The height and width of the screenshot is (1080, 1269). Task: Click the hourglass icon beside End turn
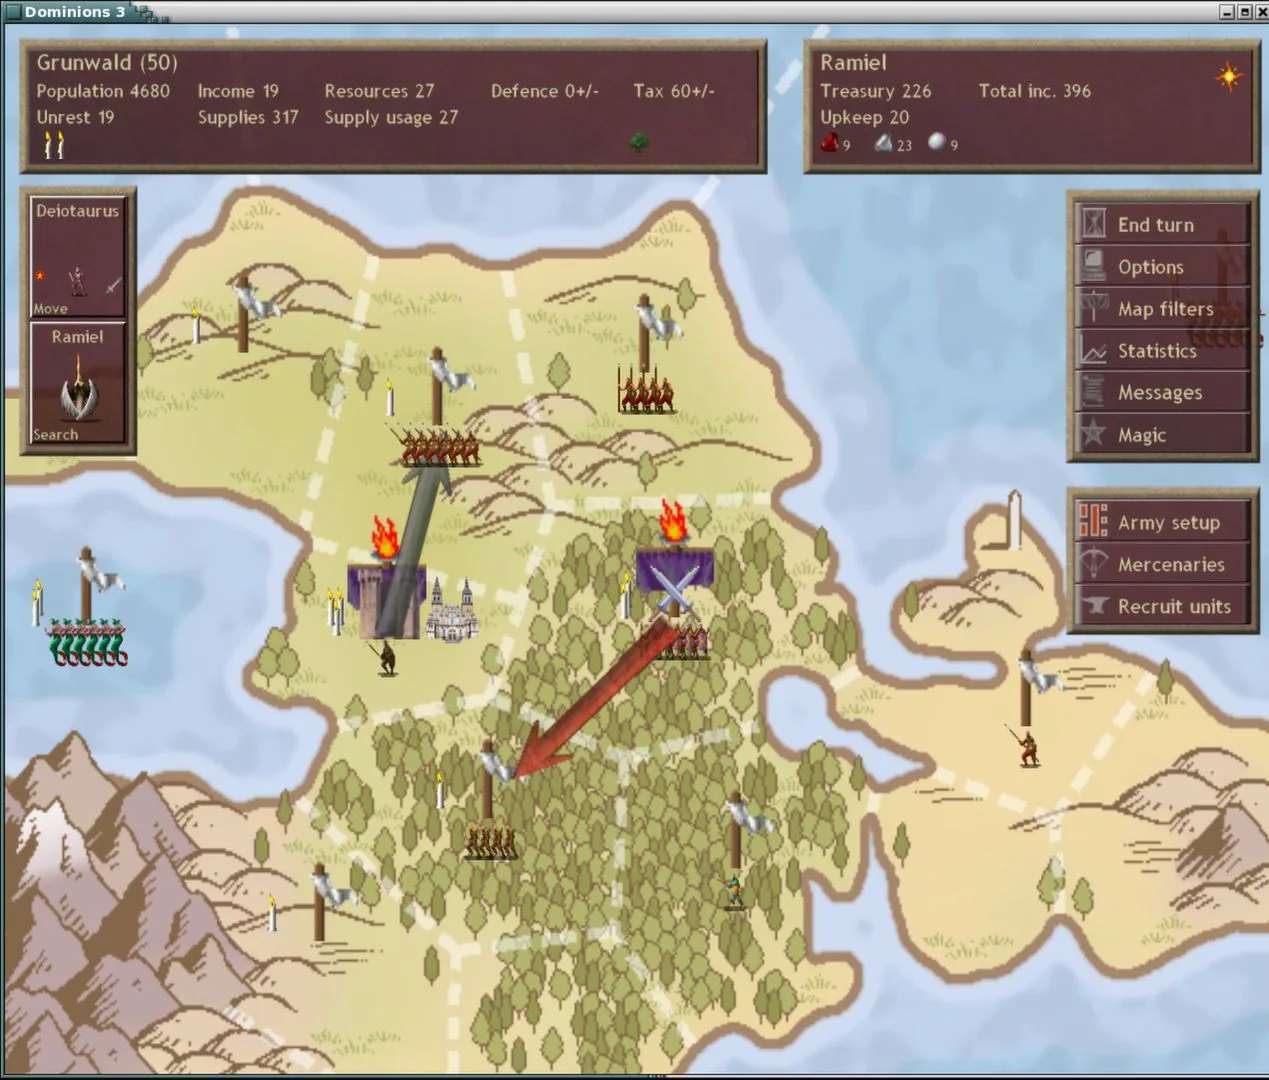click(x=1093, y=224)
